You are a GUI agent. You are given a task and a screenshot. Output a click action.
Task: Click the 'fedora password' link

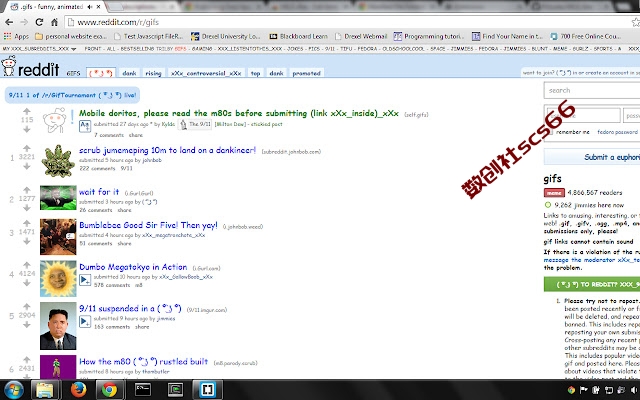pyautogui.click(x=617, y=132)
